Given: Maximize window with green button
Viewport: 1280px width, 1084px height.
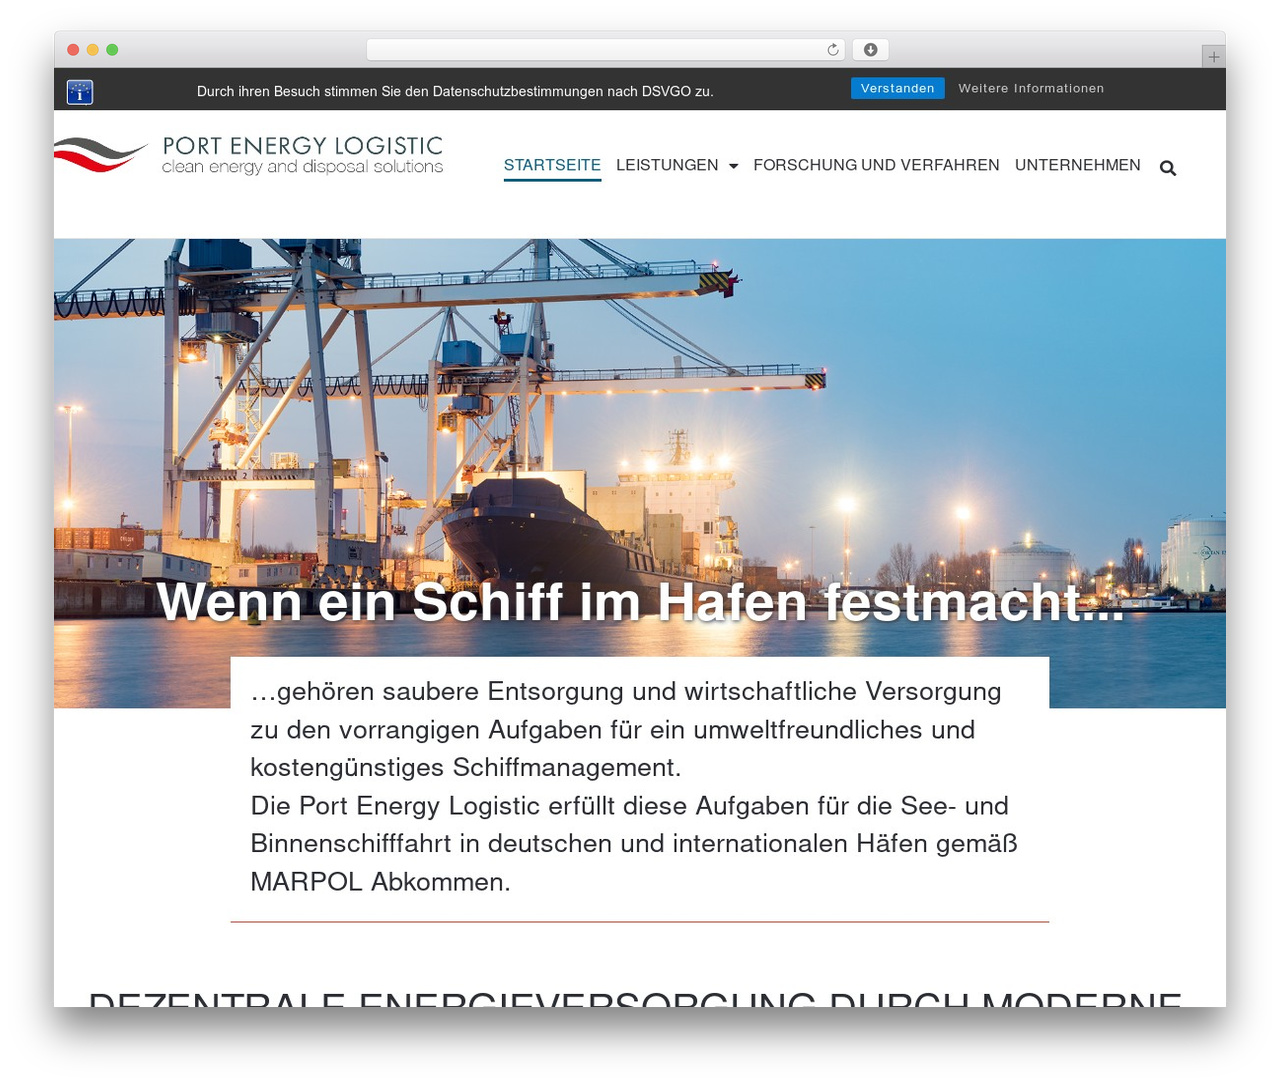Looking at the screenshot, I should tap(112, 50).
